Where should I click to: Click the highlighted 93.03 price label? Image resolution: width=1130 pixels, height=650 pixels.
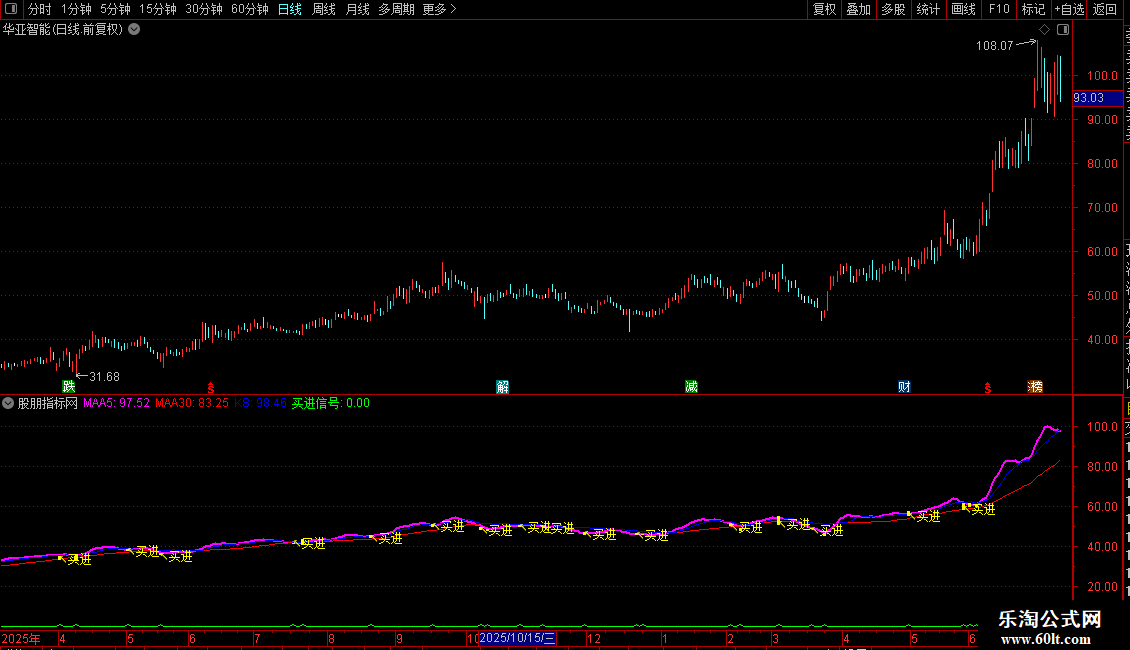(x=1097, y=98)
